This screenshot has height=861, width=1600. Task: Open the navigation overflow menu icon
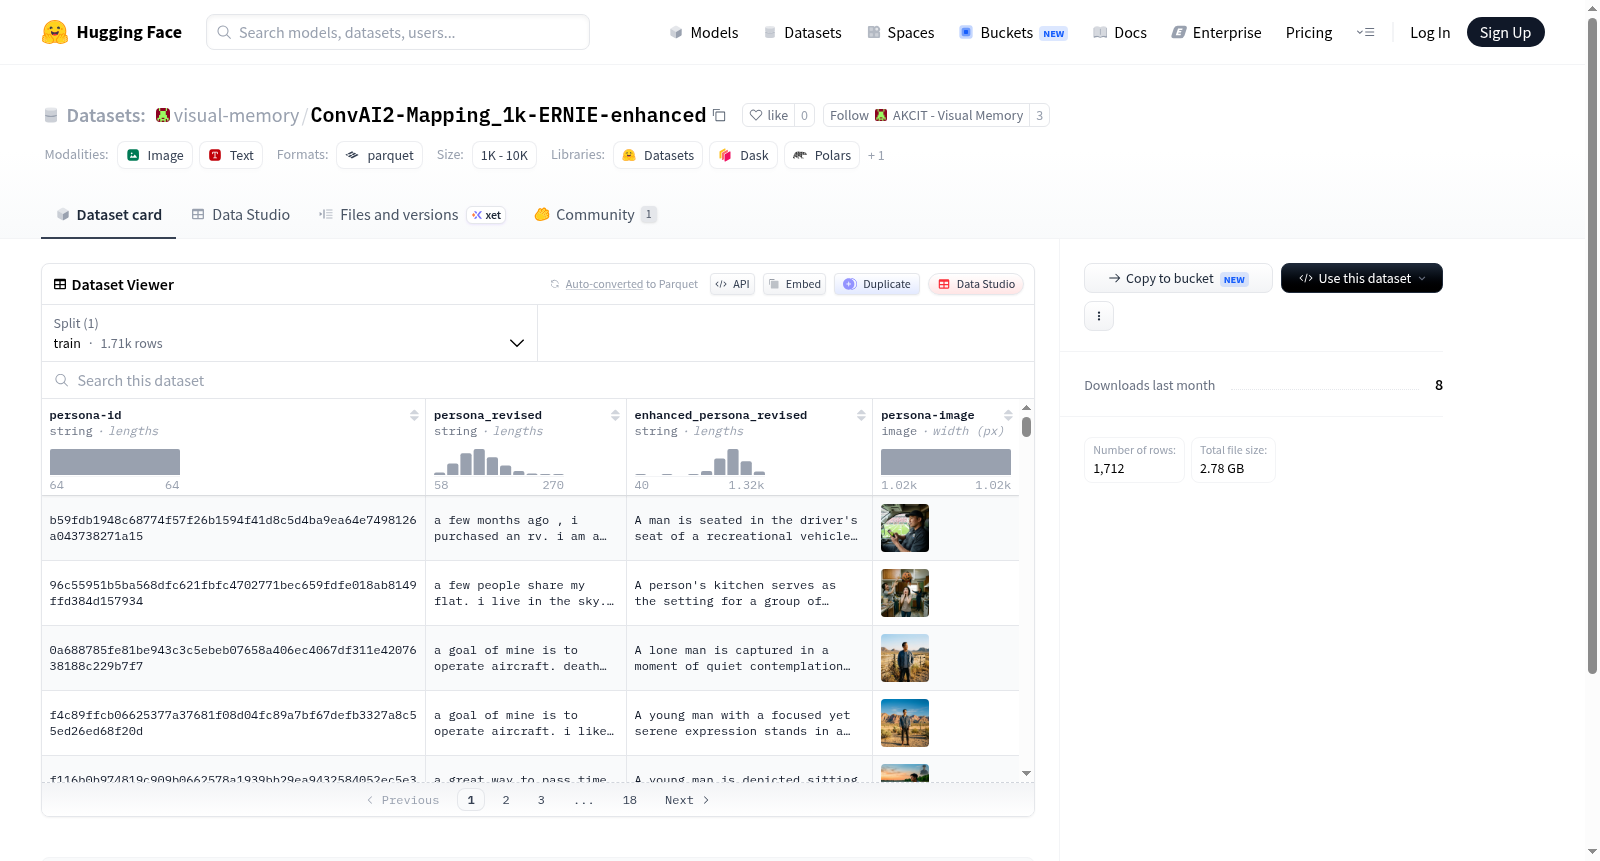point(1365,32)
